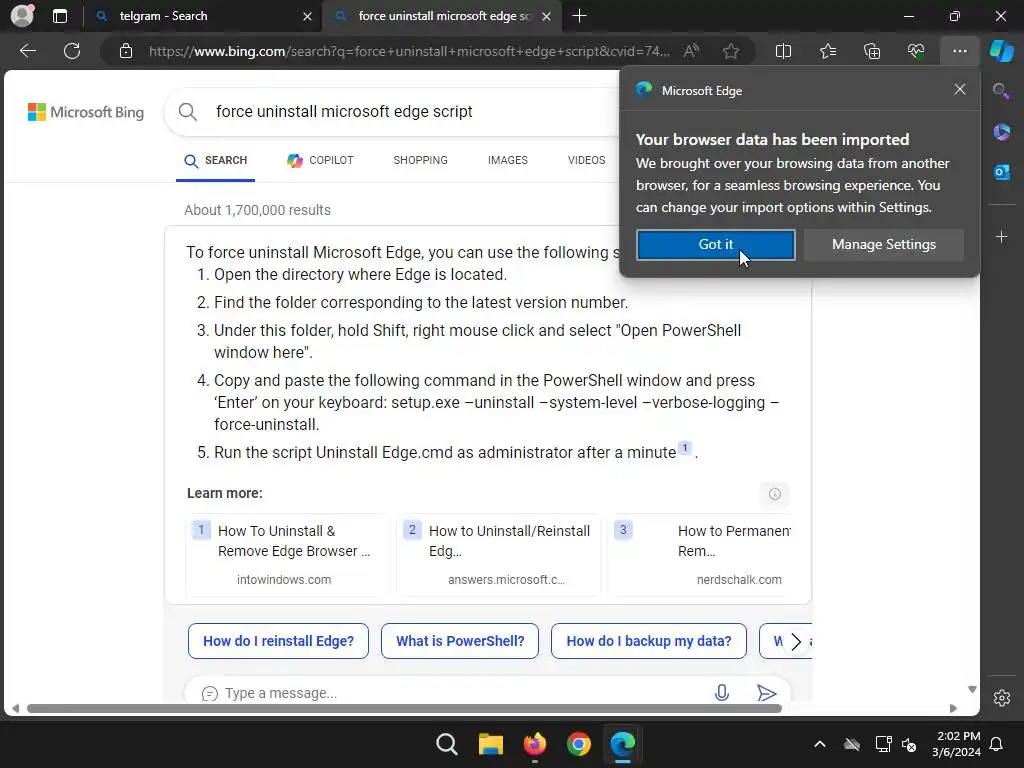Close the telgram - Search tab
Viewport: 1024px width, 768px height.
pyautogui.click(x=307, y=16)
